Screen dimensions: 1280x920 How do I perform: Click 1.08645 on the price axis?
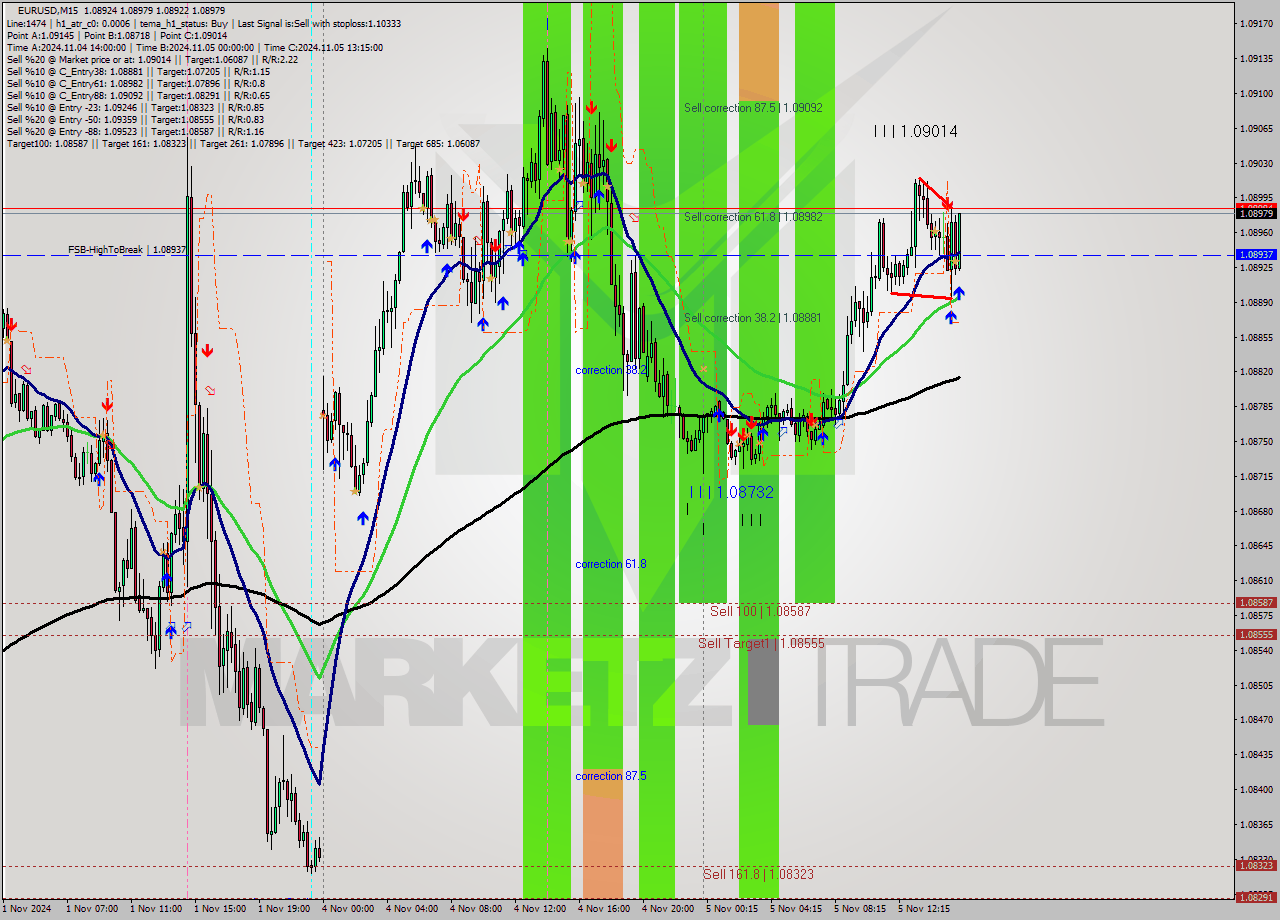tap(1256, 545)
